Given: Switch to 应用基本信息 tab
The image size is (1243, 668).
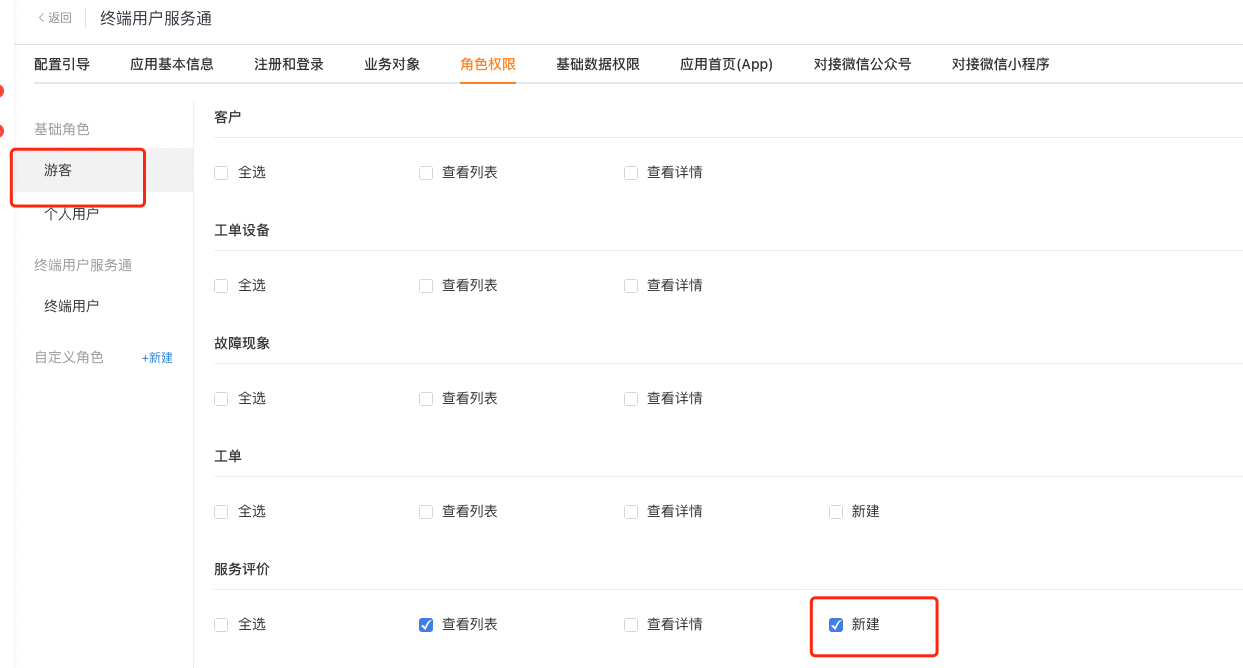Looking at the screenshot, I should tap(172, 64).
